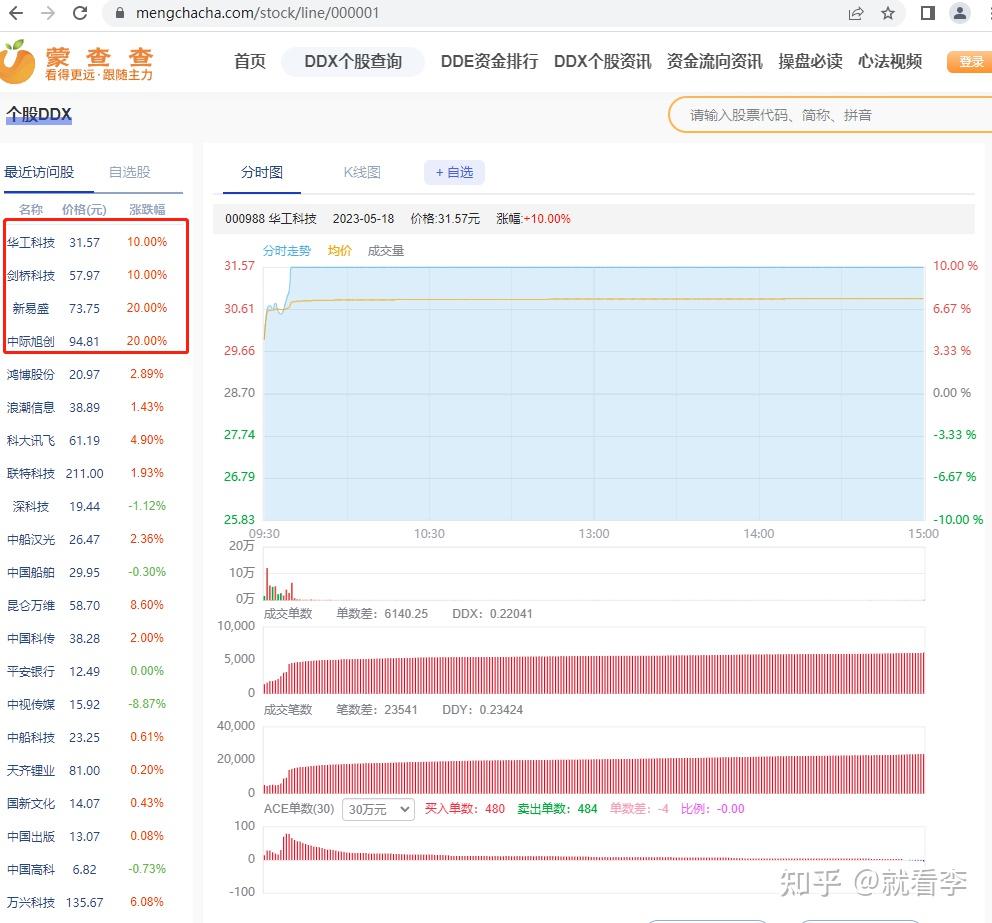Viewport: 992px width, 923px height.
Task: Open 中船汉光 stock row
Action: 87,539
